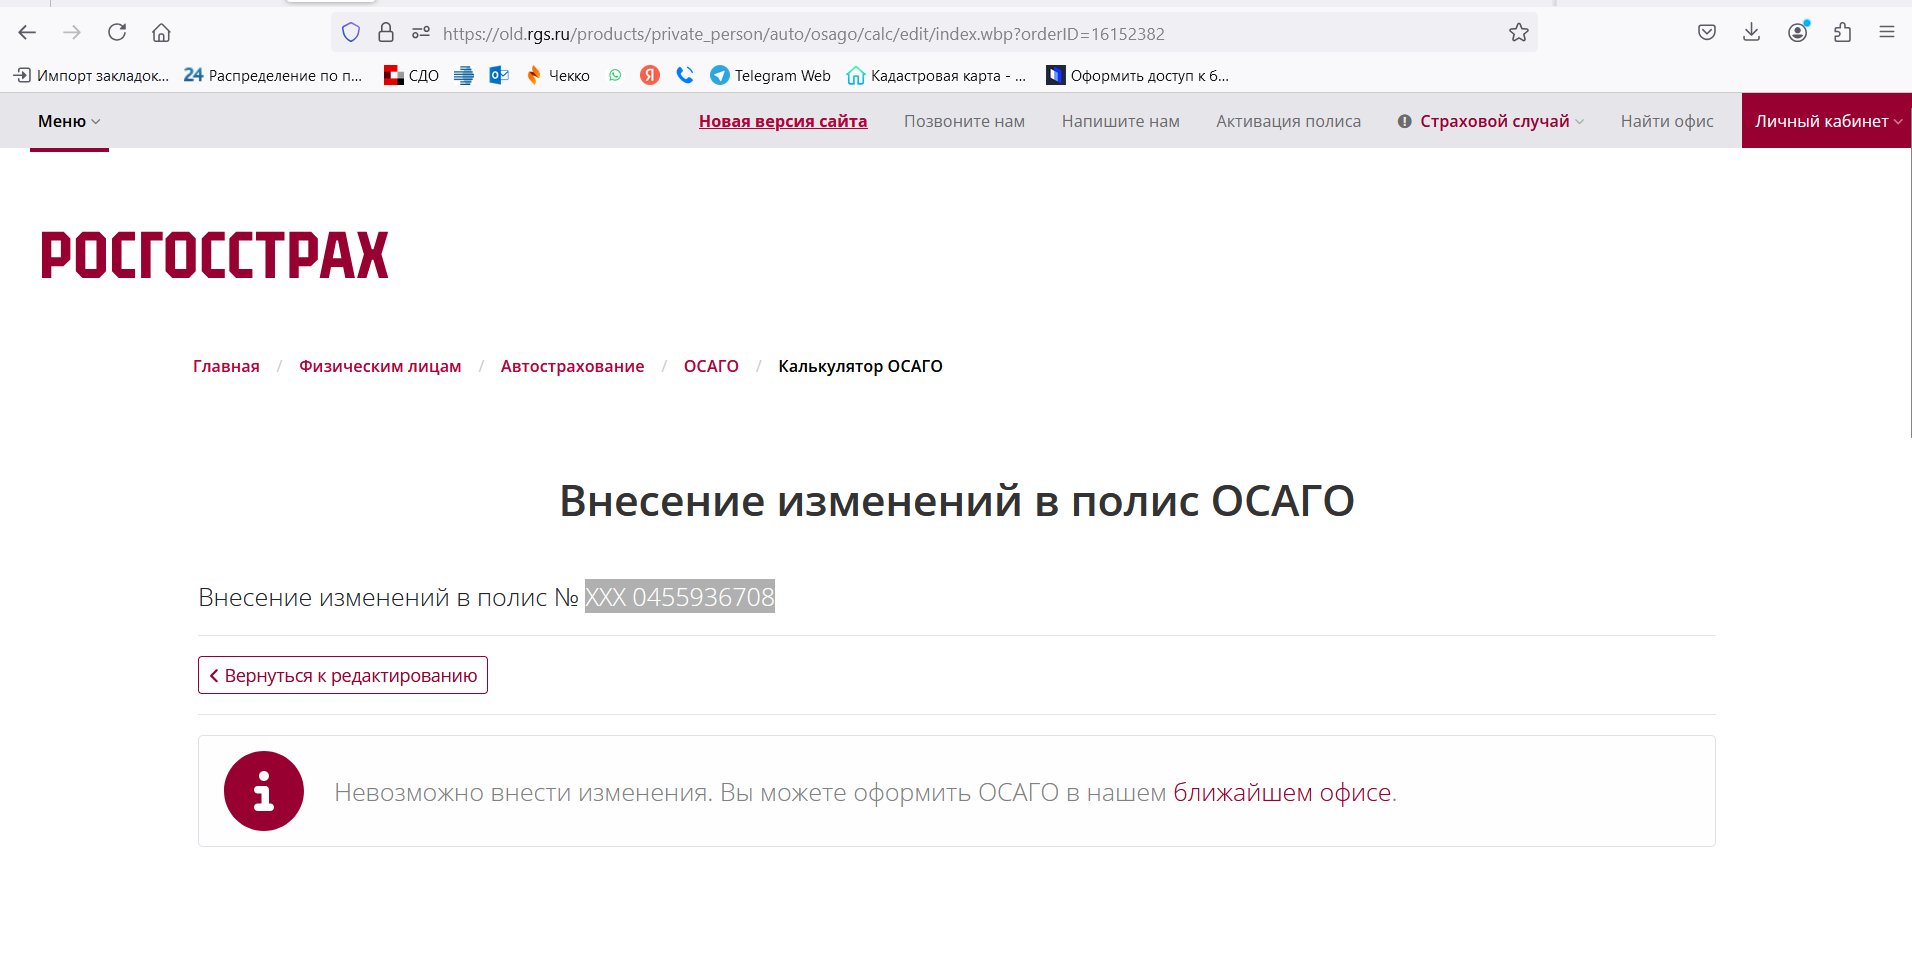Viewport: 1912px width, 960px height.
Task: Open the Outlook bookmark icon
Action: coord(499,75)
